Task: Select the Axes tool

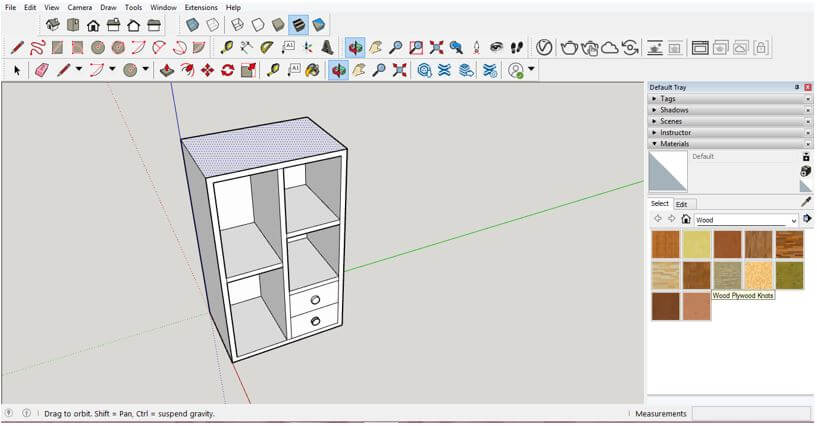Action: (x=307, y=48)
